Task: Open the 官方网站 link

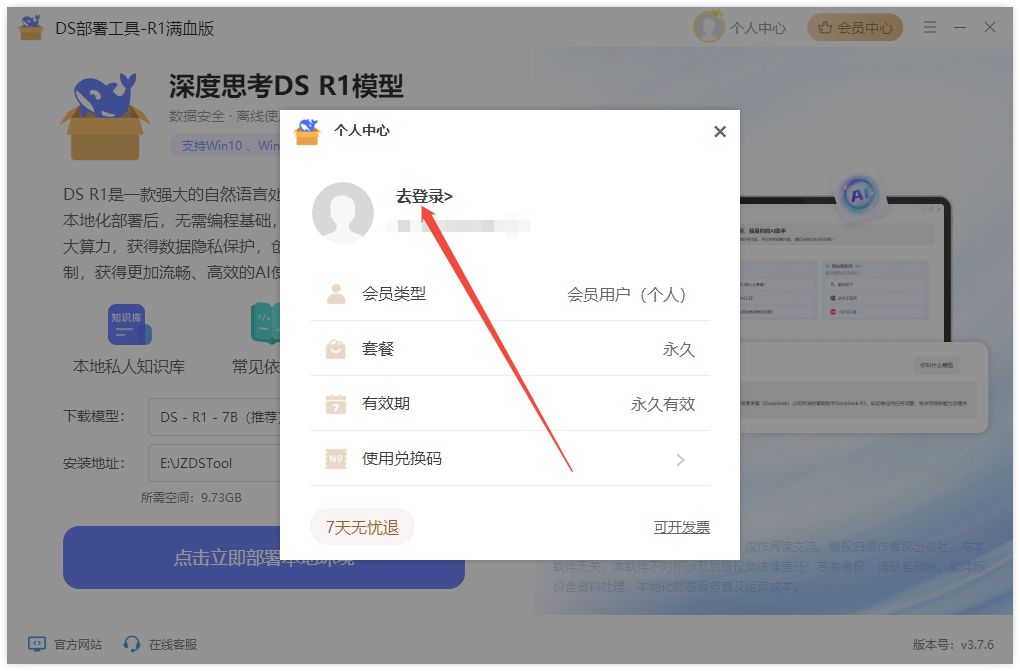Action: point(78,644)
